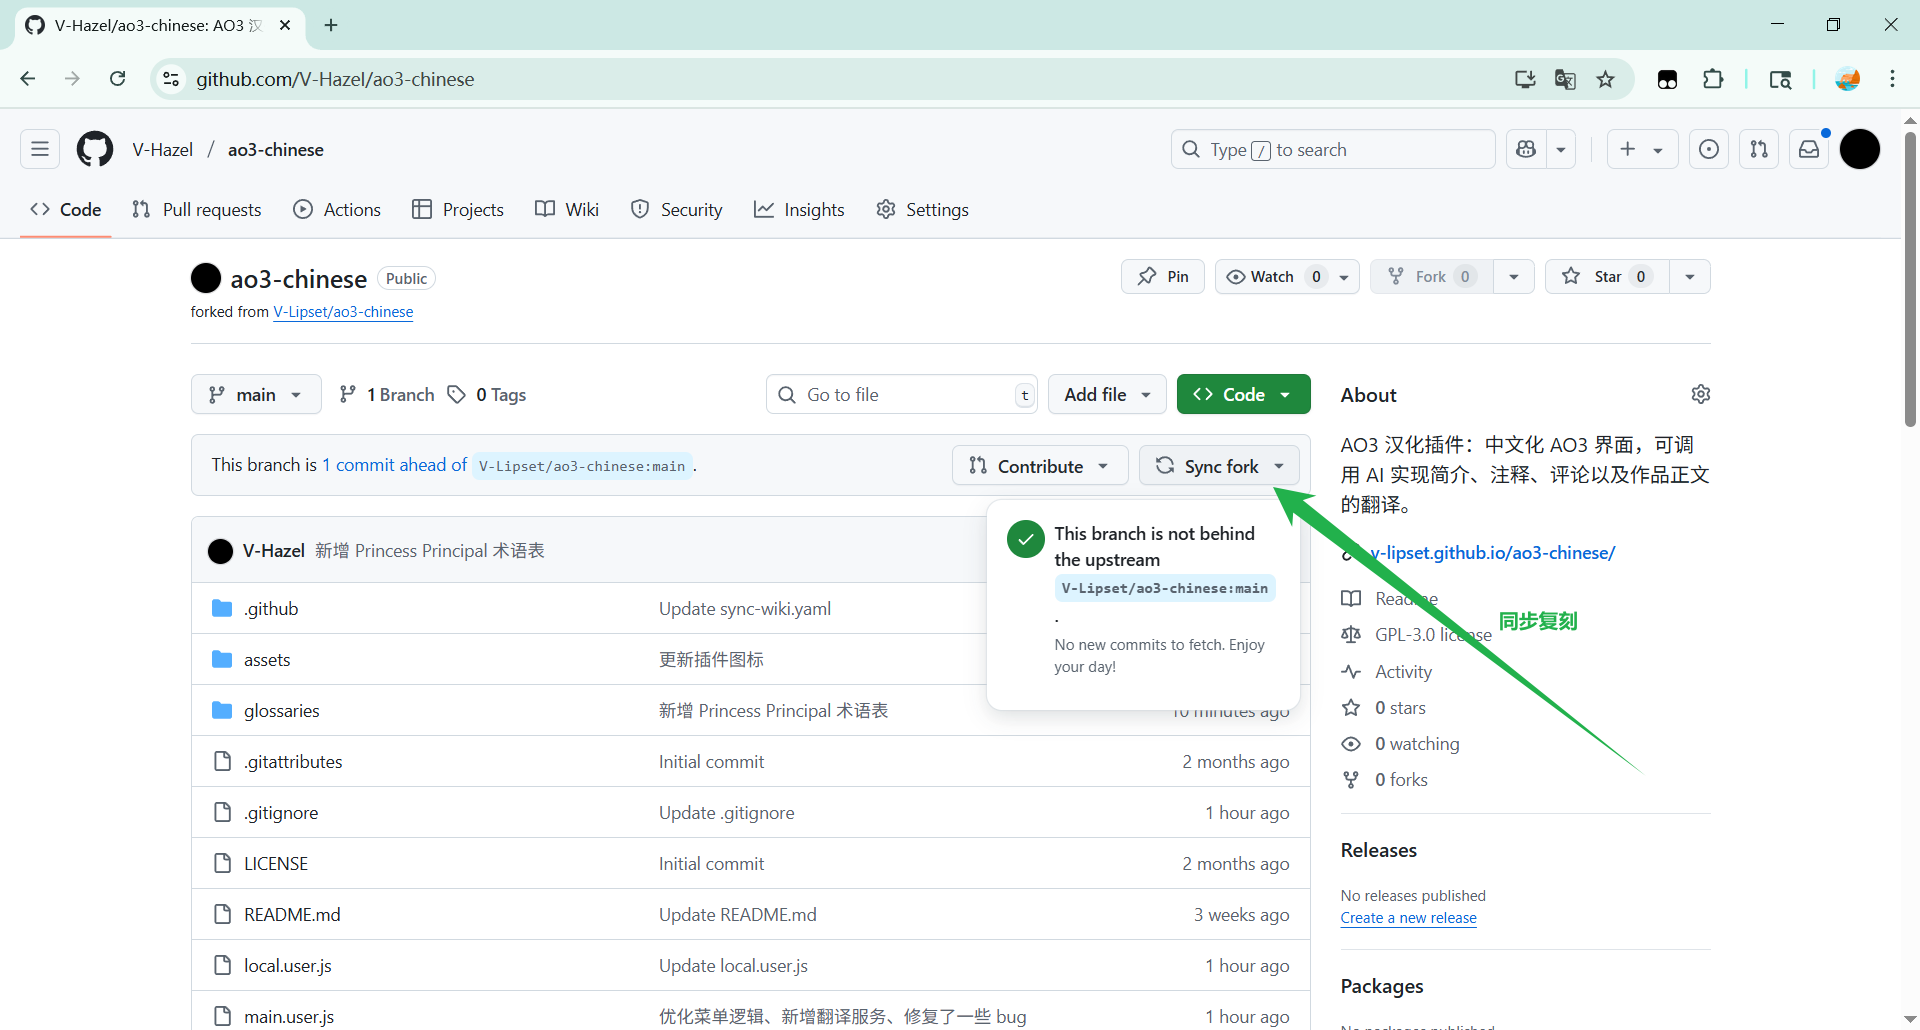Image resolution: width=1920 pixels, height=1030 pixels.
Task: Click the About section gear icon
Action: (x=1700, y=394)
